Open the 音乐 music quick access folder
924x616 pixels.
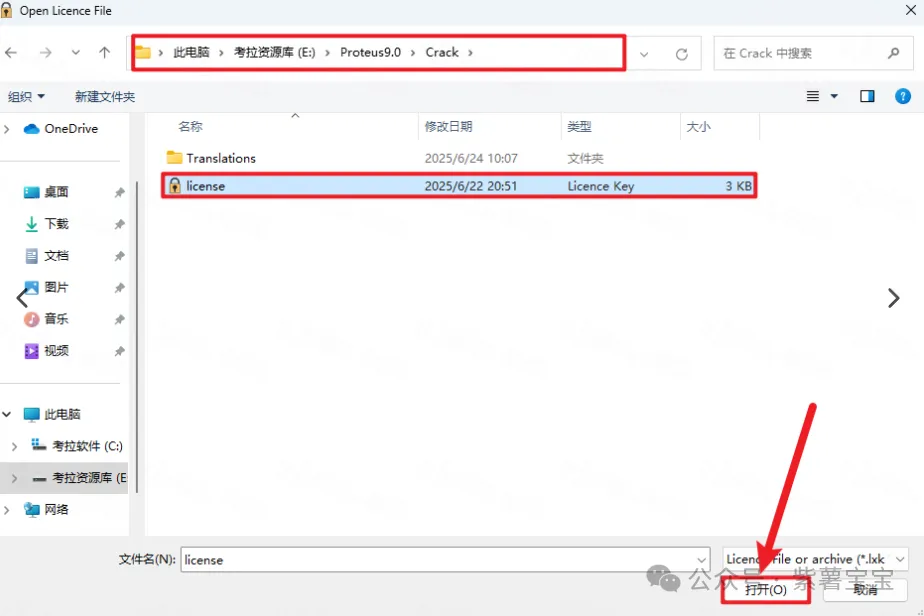[x=56, y=319]
